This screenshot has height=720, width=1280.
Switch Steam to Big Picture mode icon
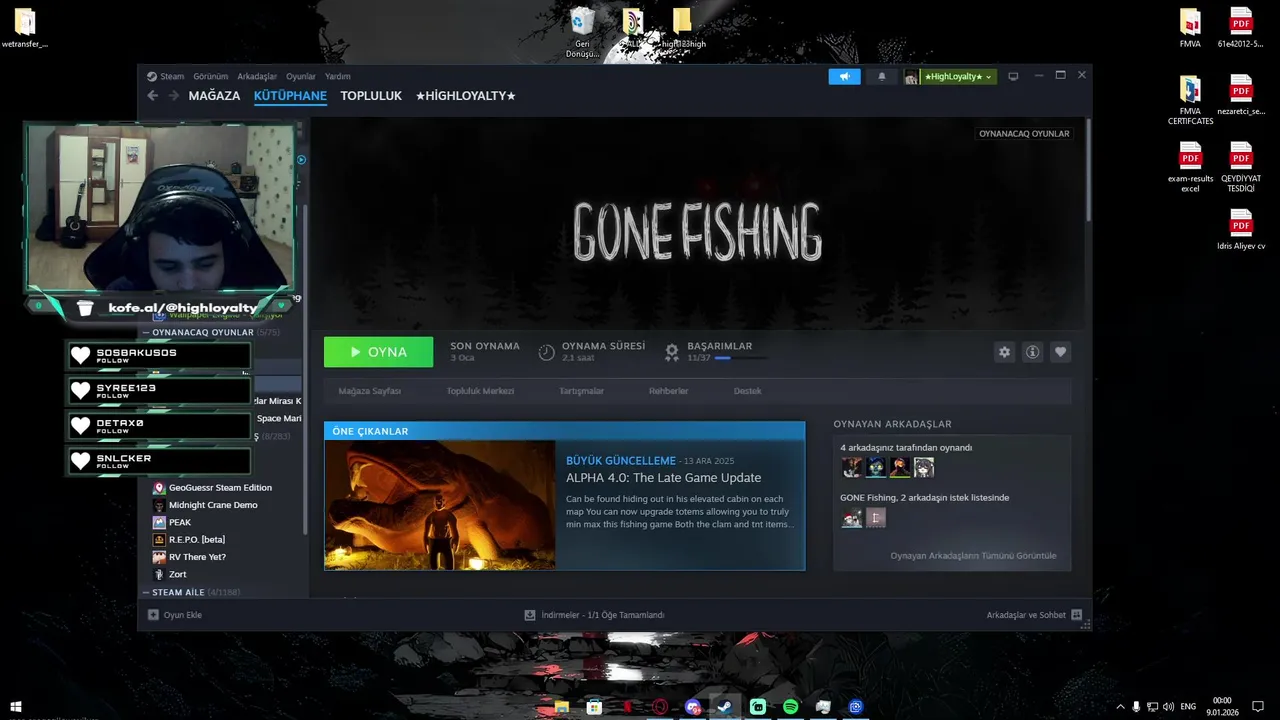click(x=1013, y=76)
